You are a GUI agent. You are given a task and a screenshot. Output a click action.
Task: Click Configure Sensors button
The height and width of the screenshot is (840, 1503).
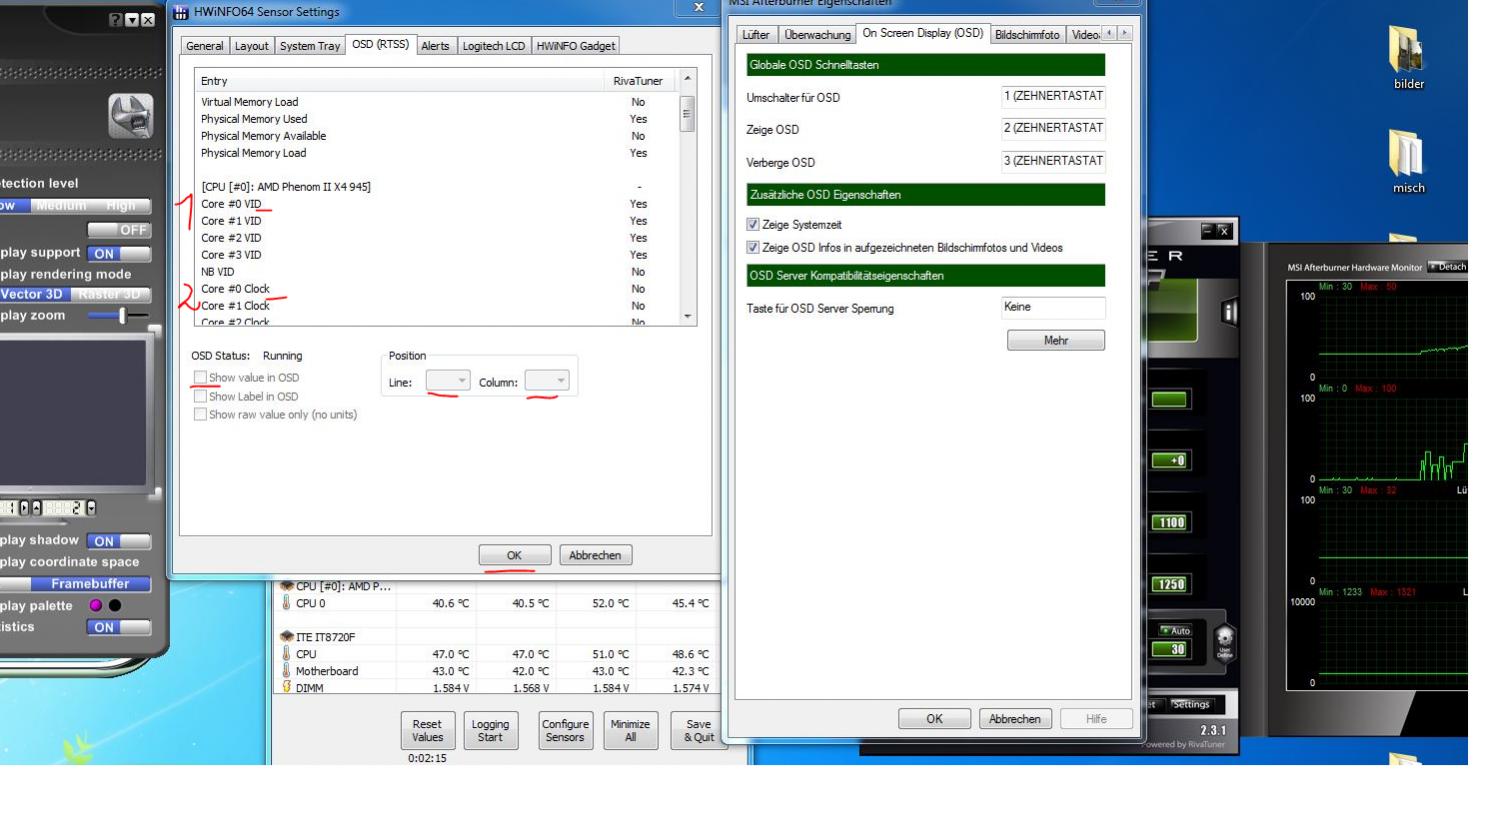pyautogui.click(x=565, y=731)
